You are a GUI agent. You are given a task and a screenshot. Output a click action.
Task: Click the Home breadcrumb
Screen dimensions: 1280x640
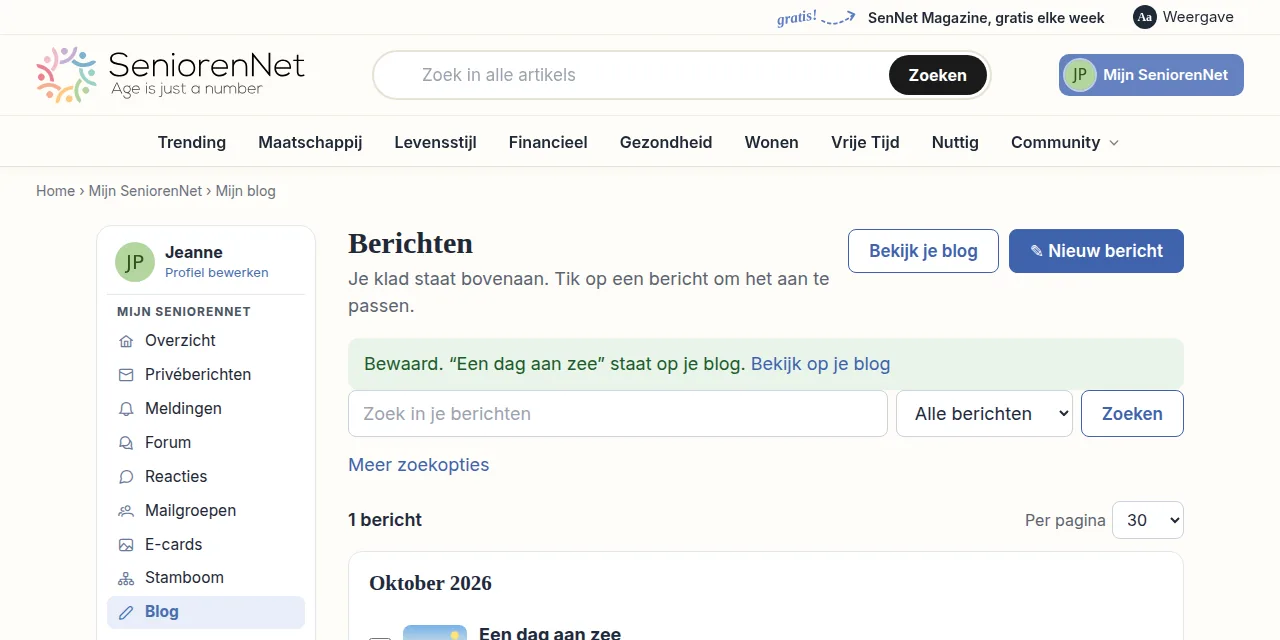coord(55,191)
